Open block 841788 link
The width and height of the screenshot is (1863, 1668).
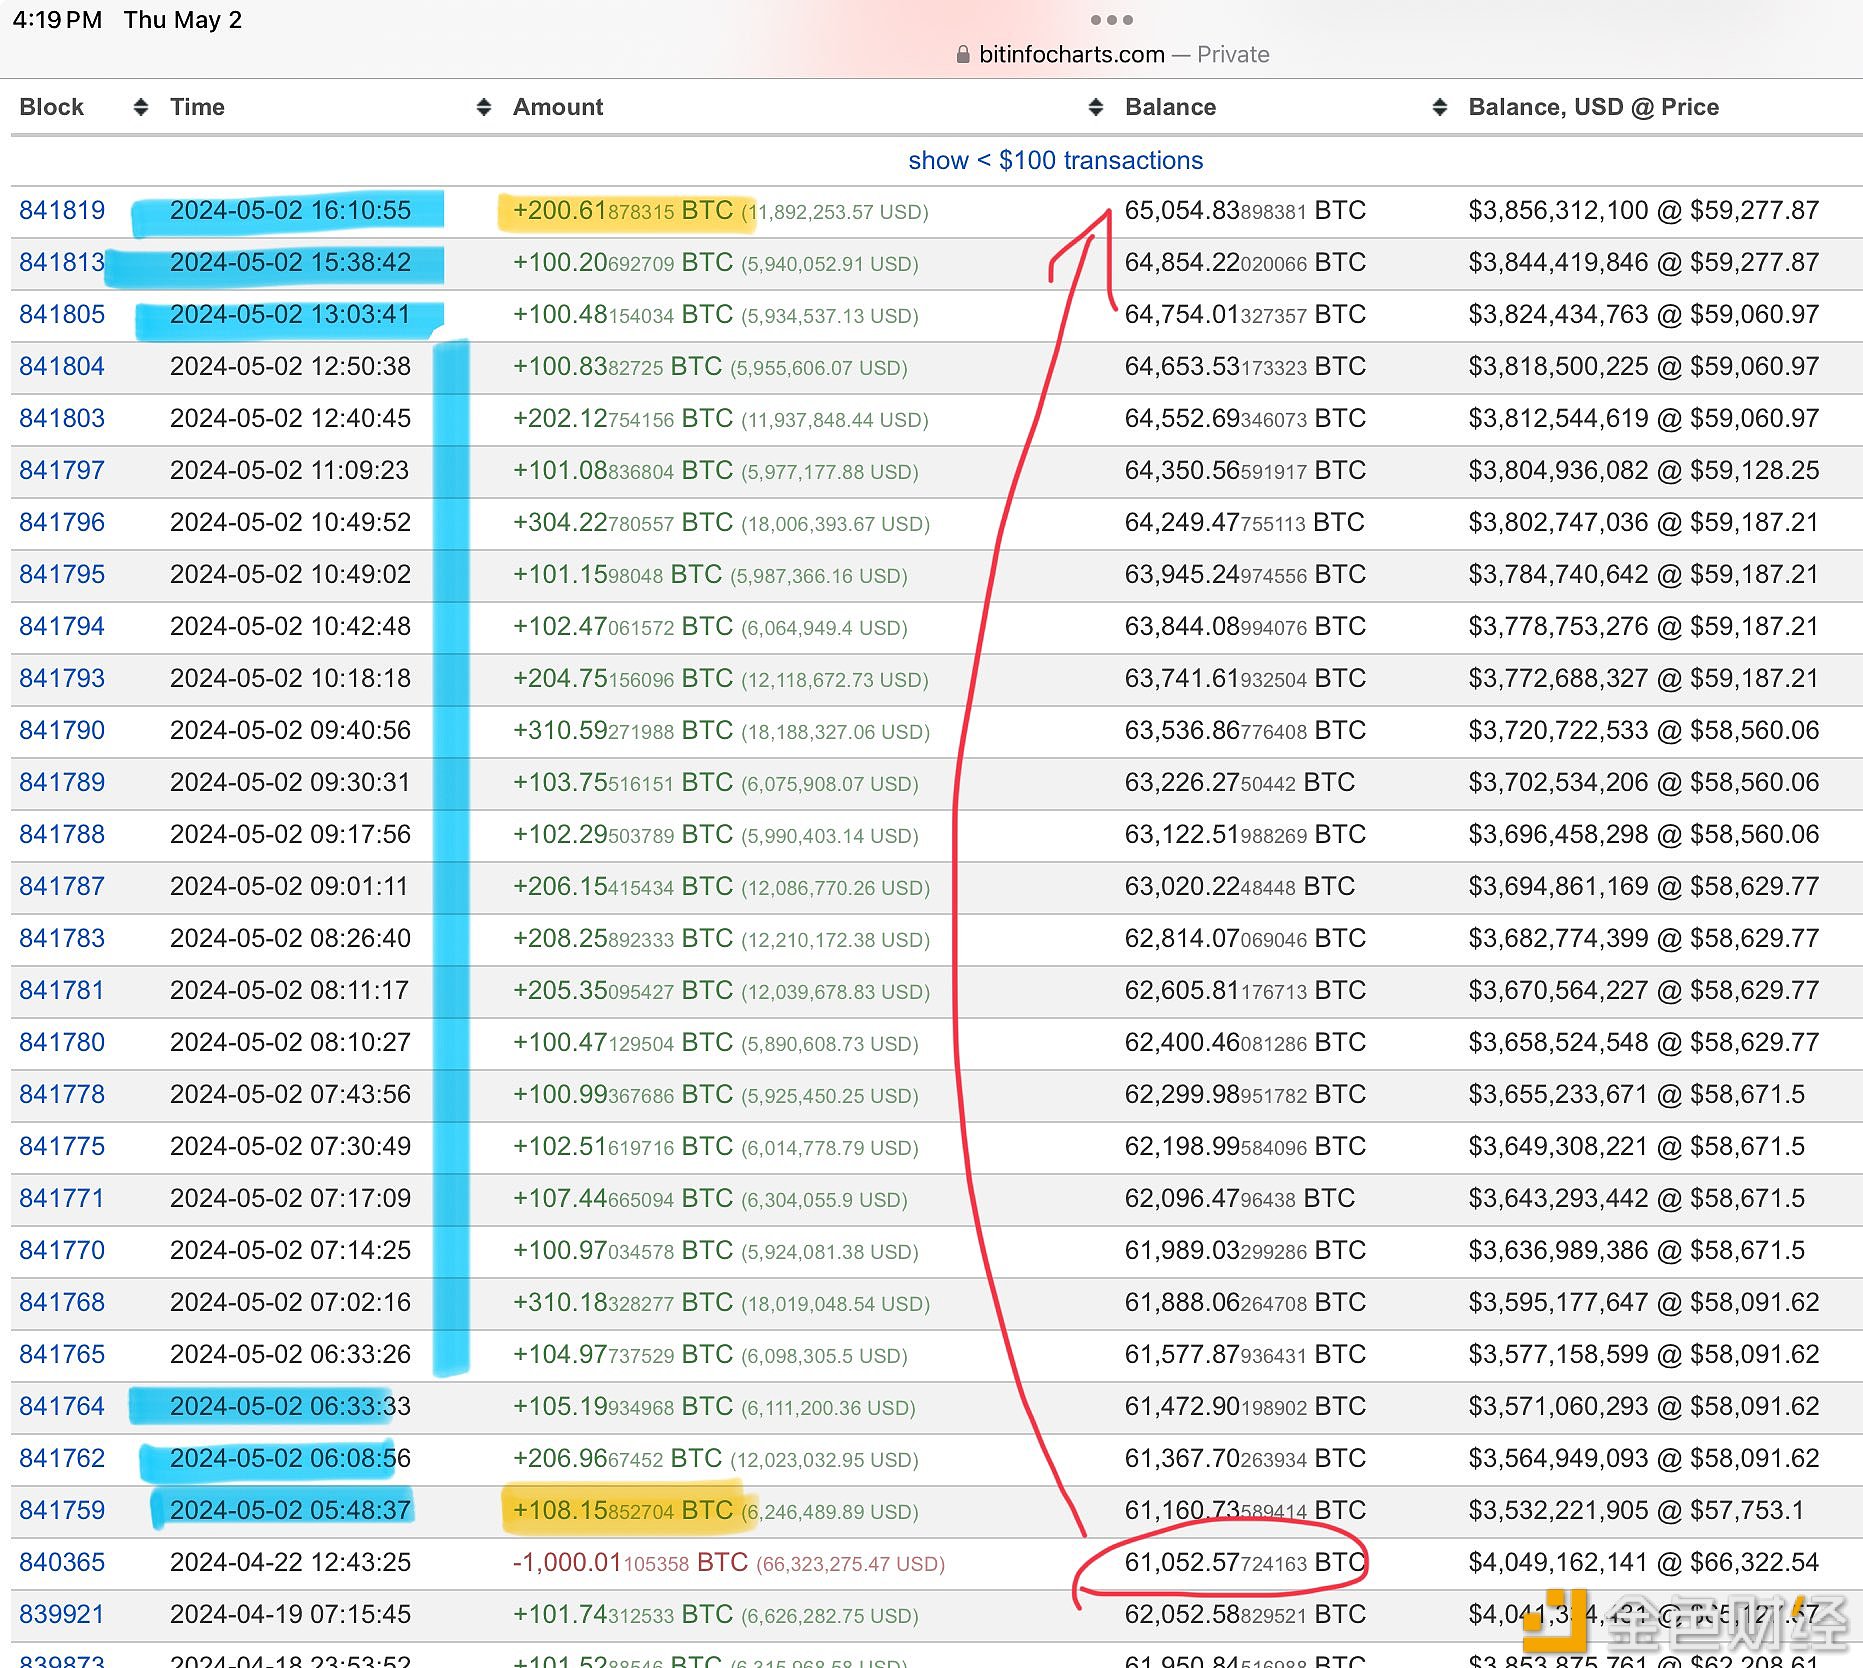point(62,834)
